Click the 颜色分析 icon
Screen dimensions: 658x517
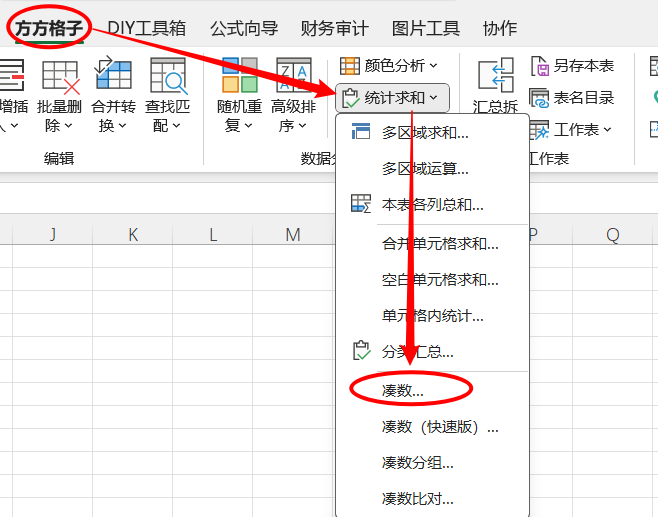coord(350,66)
